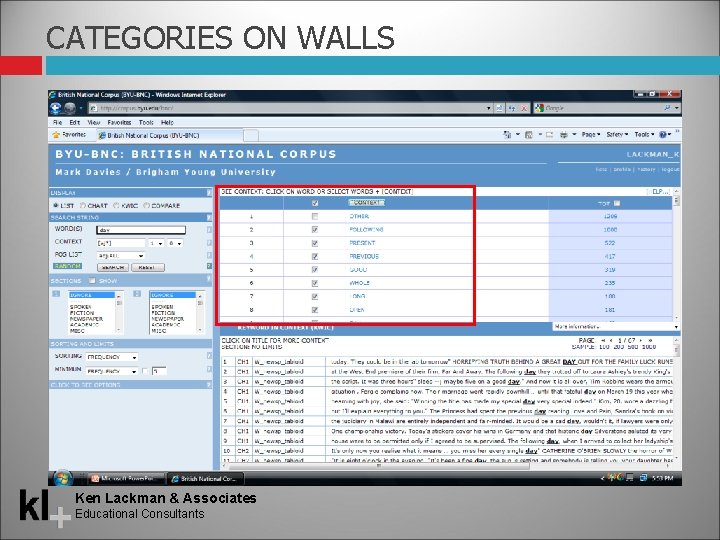Click the blue Help question mark icon
The width and height of the screenshot is (720, 540).
click(663, 135)
